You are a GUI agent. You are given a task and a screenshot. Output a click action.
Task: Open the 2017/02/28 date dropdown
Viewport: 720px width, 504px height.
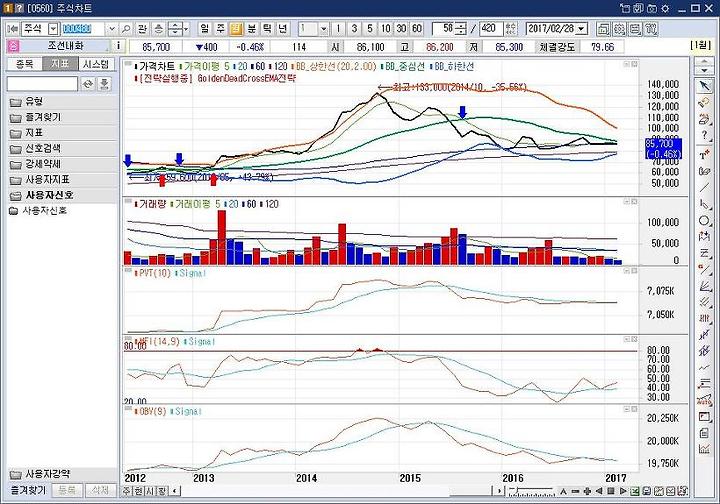(582, 29)
